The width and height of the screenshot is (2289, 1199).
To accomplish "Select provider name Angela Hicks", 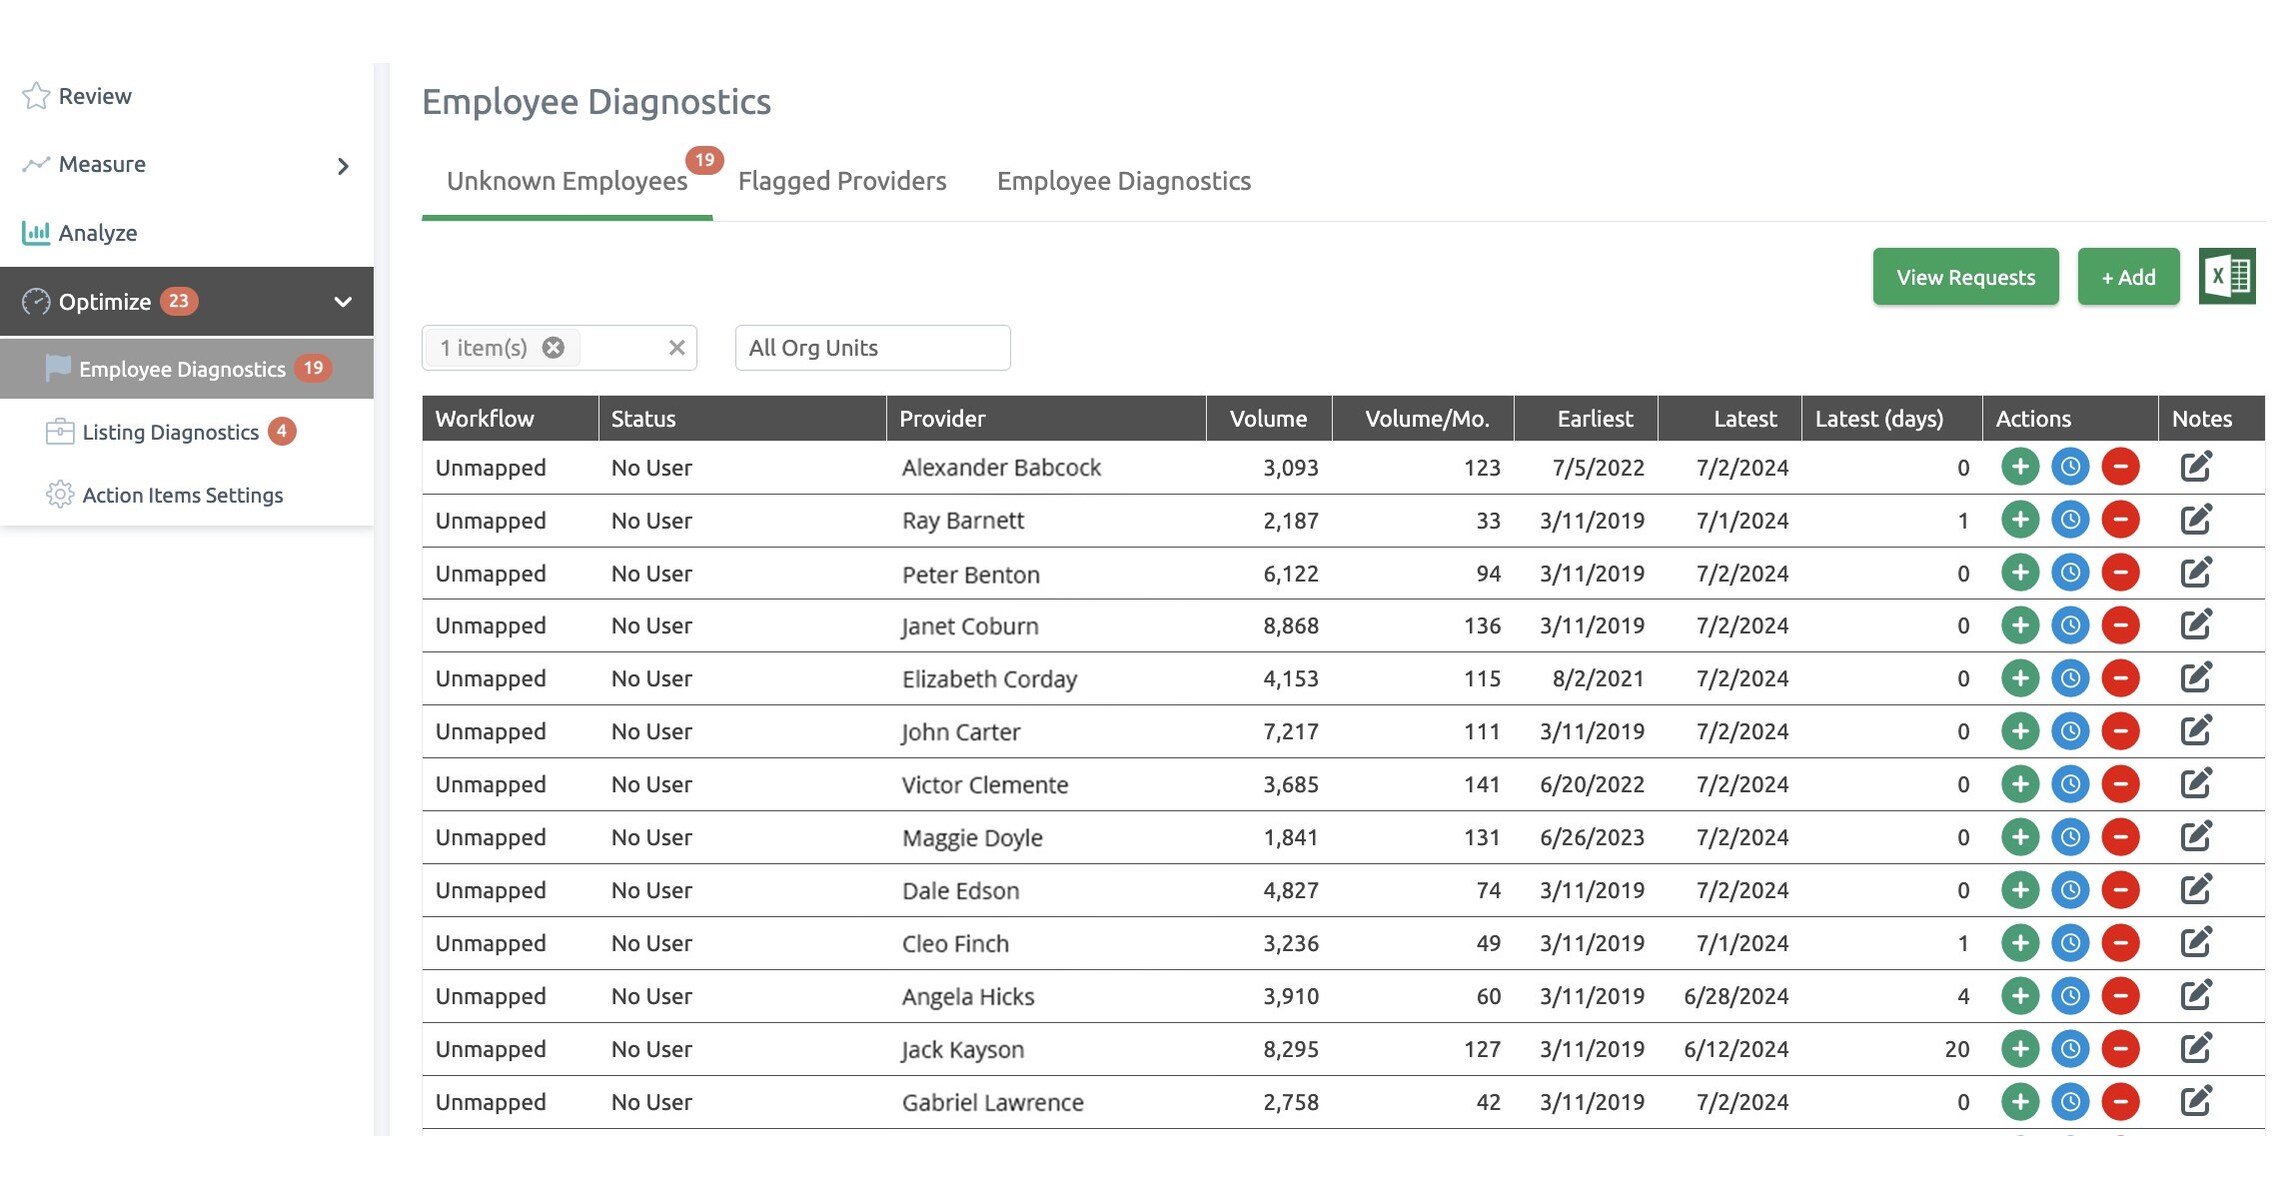I will pyautogui.click(x=968, y=997).
